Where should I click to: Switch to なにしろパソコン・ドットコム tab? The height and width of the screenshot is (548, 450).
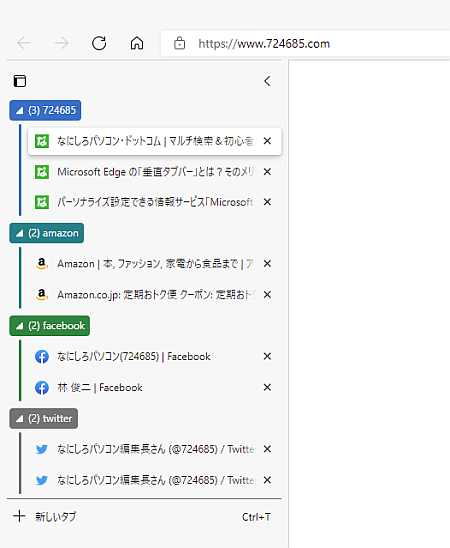point(154,141)
